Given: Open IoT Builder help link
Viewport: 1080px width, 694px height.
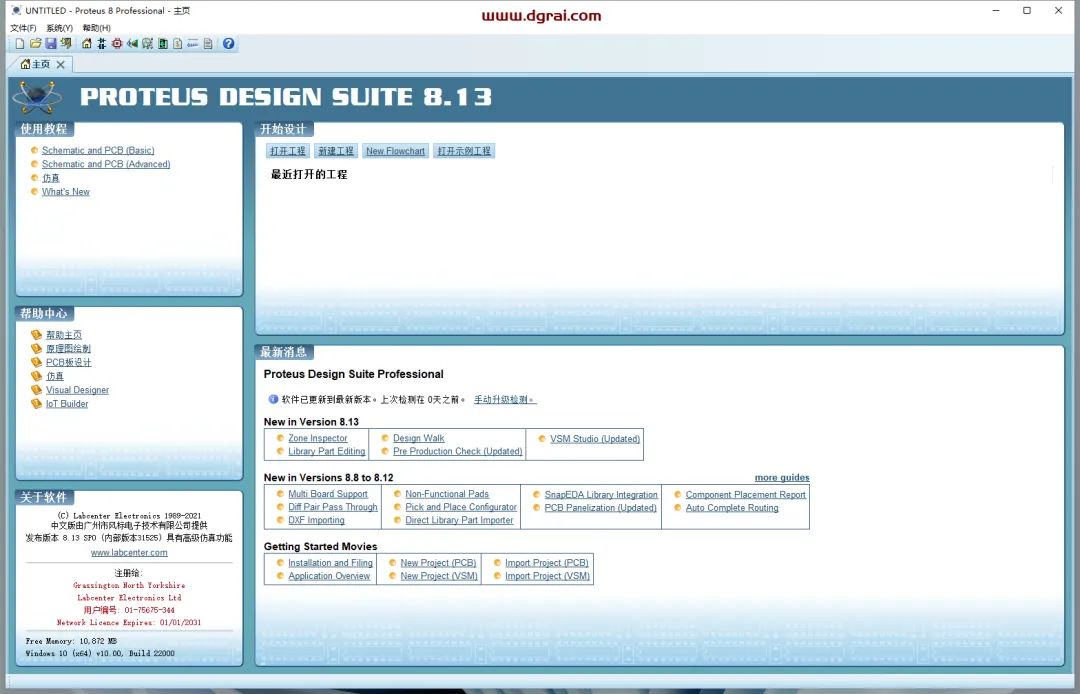Looking at the screenshot, I should pos(67,403).
